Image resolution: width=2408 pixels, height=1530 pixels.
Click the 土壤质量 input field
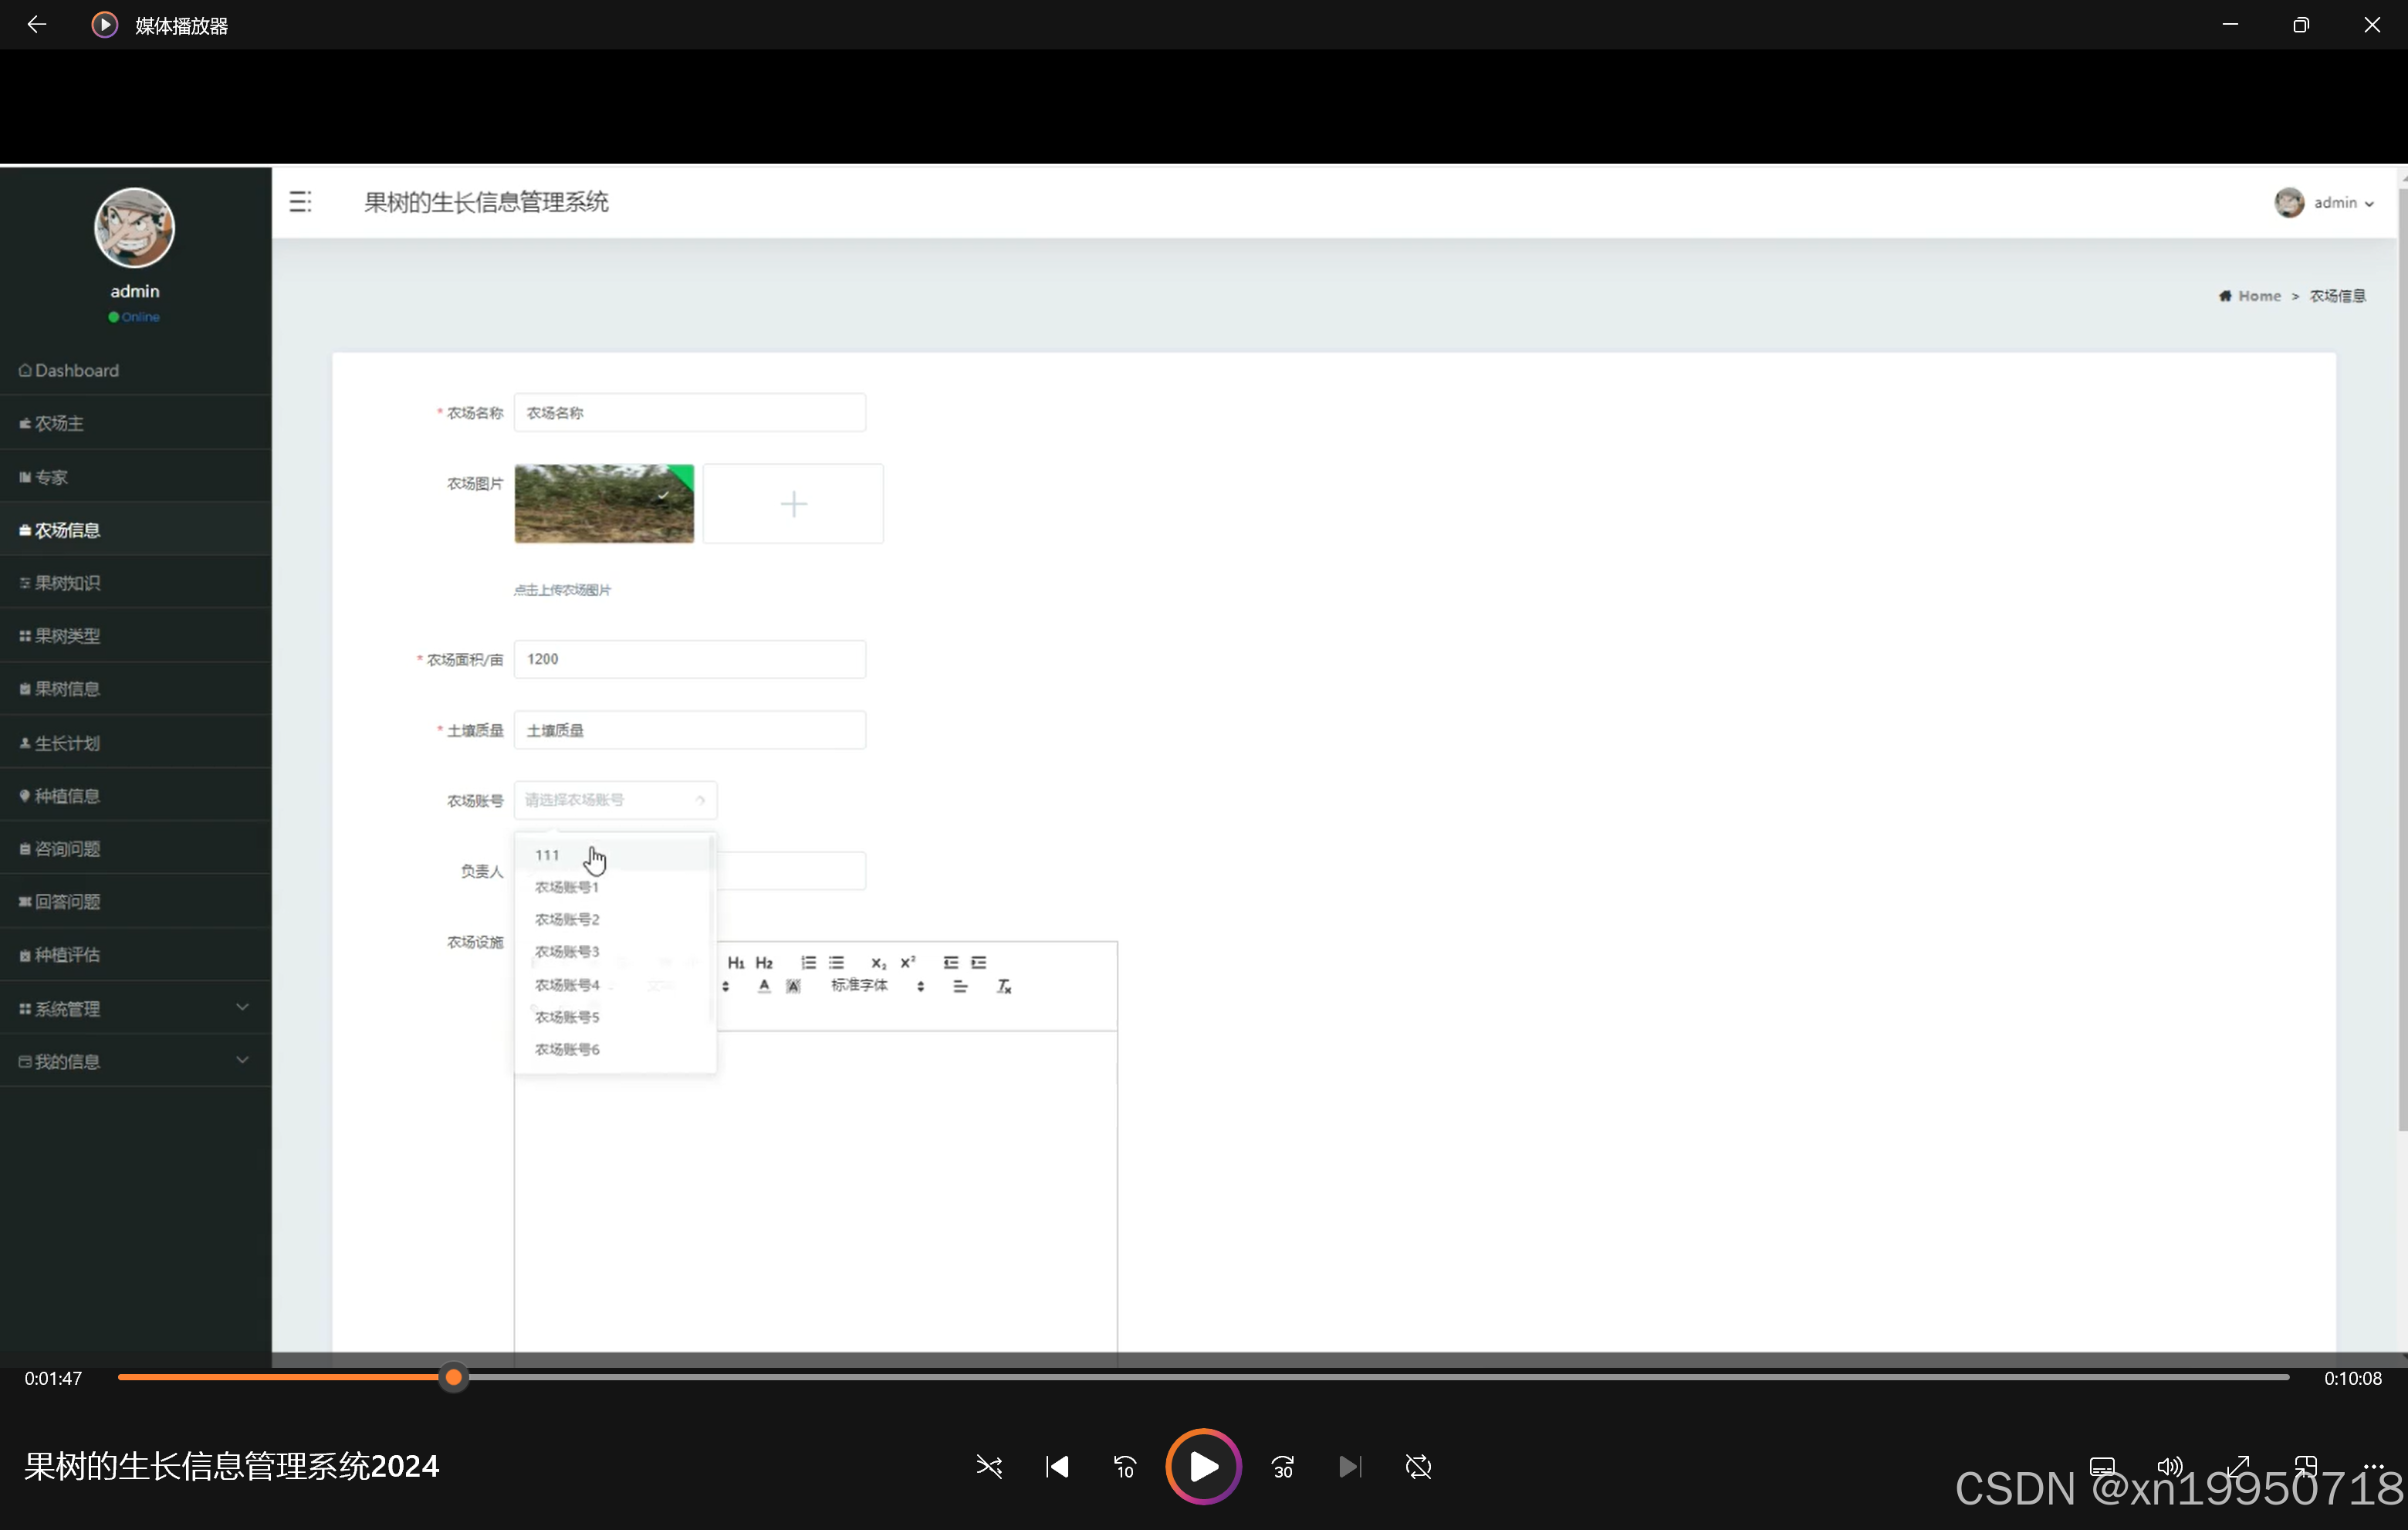point(690,730)
